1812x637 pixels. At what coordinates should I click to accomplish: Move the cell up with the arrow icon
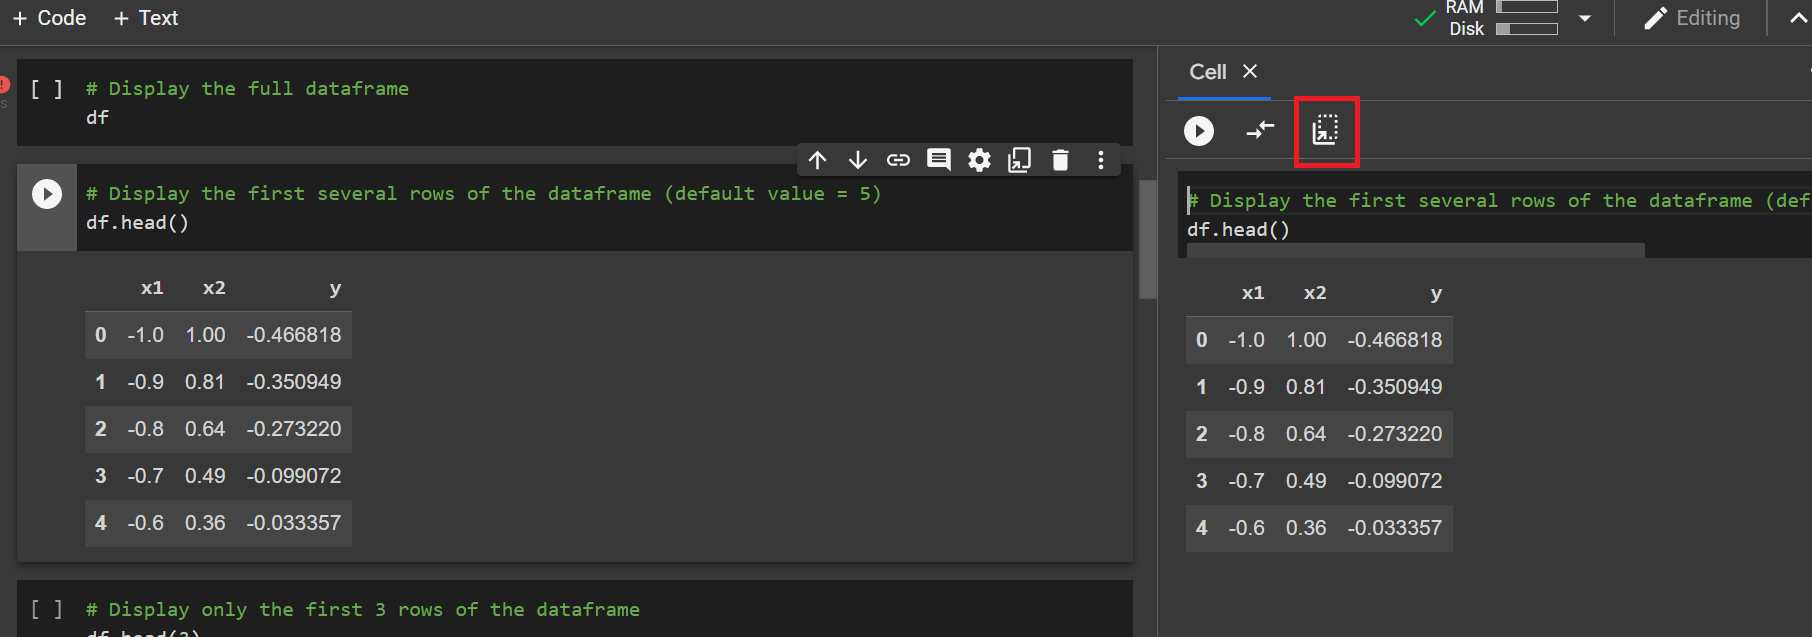[817, 160]
